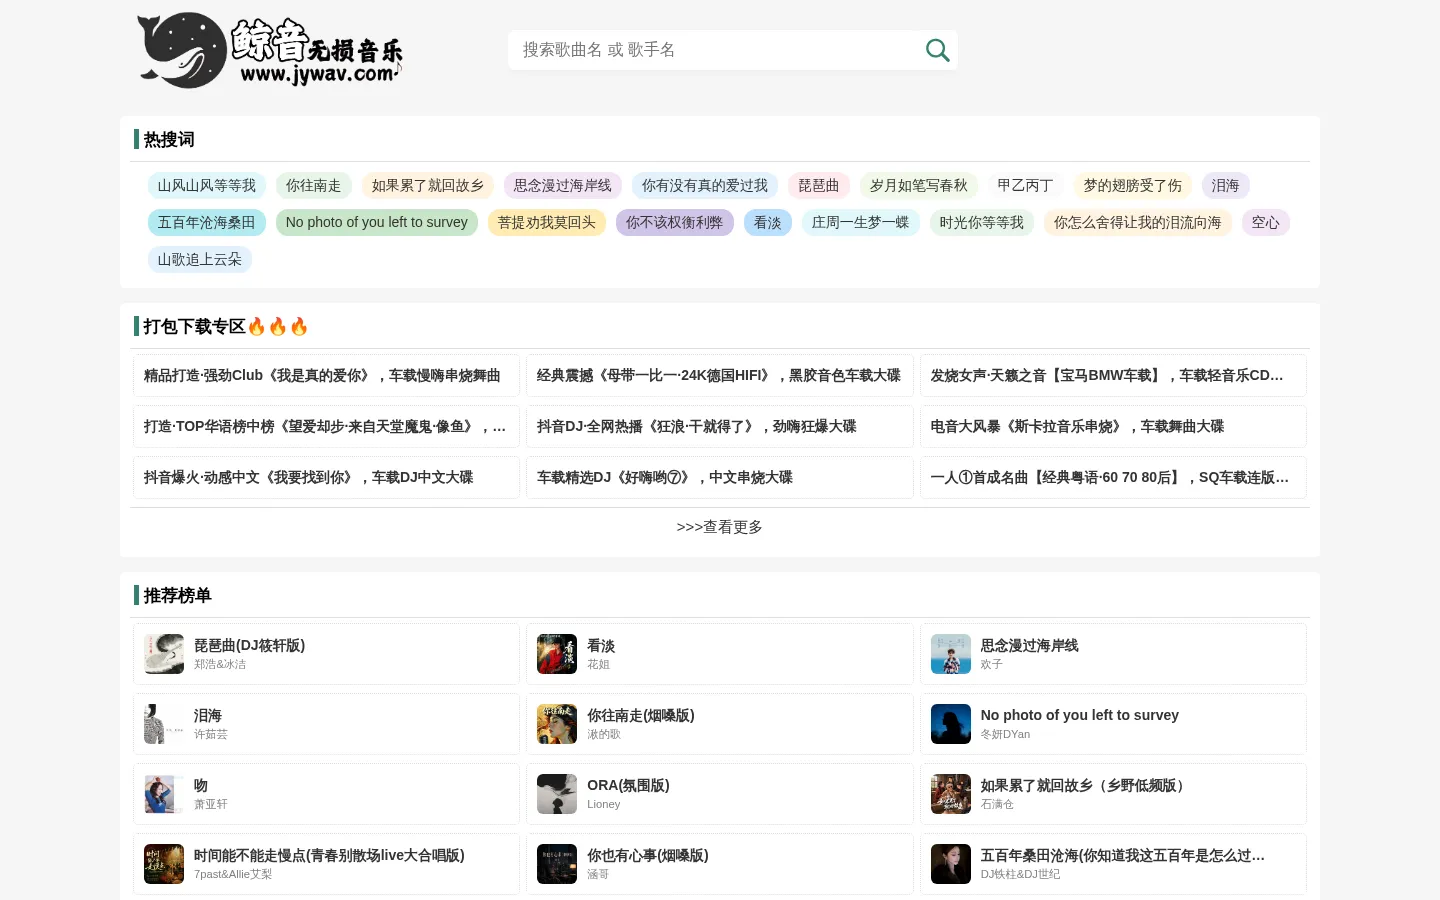Viewport: 1440px width, 900px height.
Task: Open song title 琵琶曲(DJ筱轩版)
Action: click(249, 645)
